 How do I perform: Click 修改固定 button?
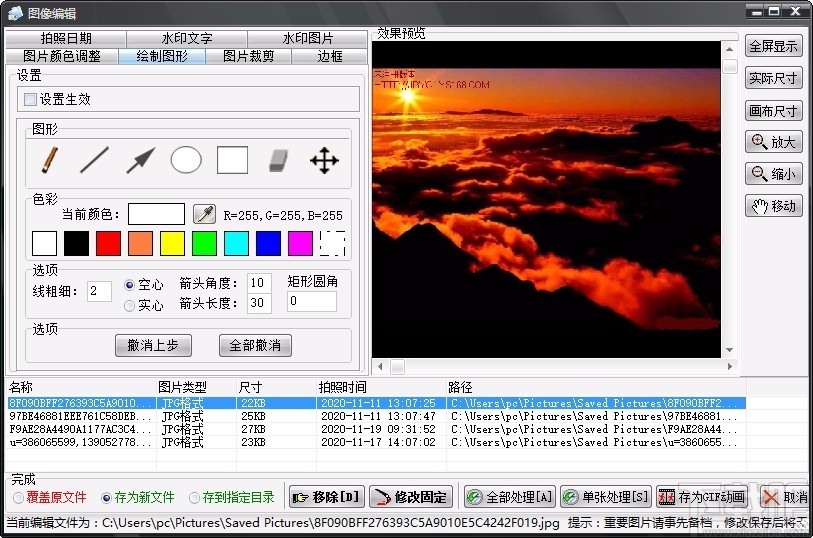(x=411, y=497)
